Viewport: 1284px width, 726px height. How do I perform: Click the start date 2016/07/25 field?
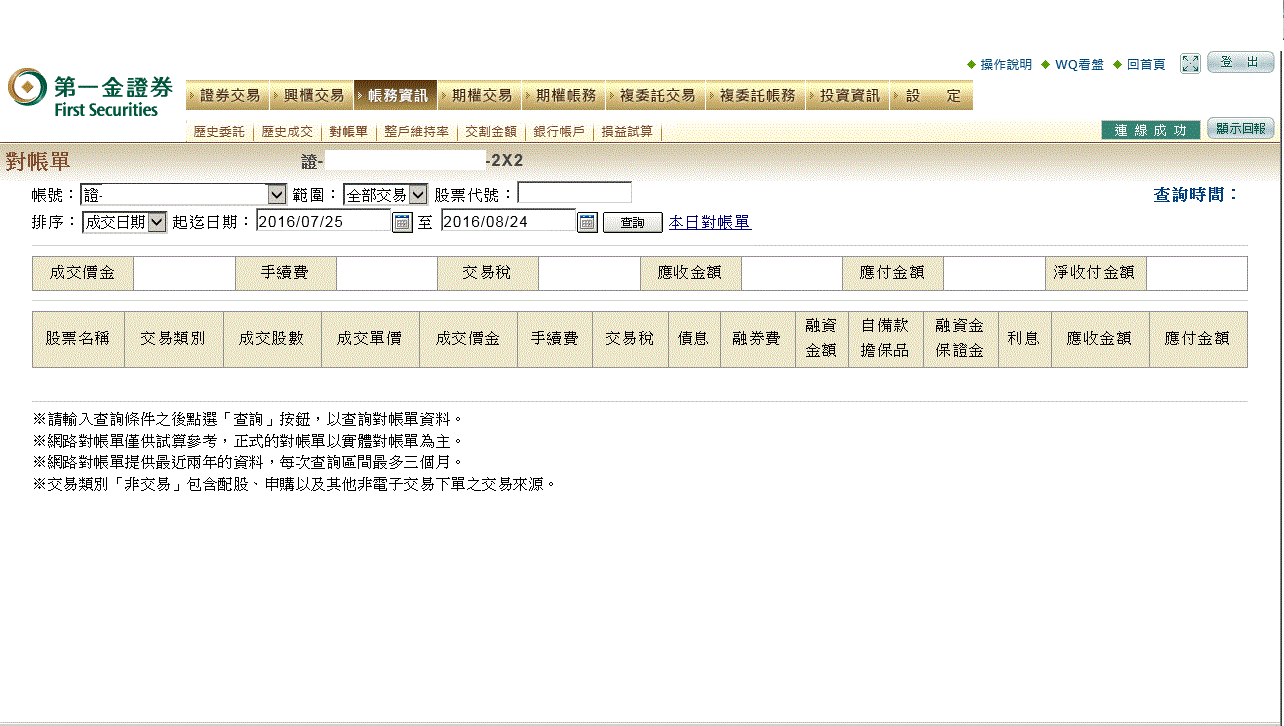[323, 222]
